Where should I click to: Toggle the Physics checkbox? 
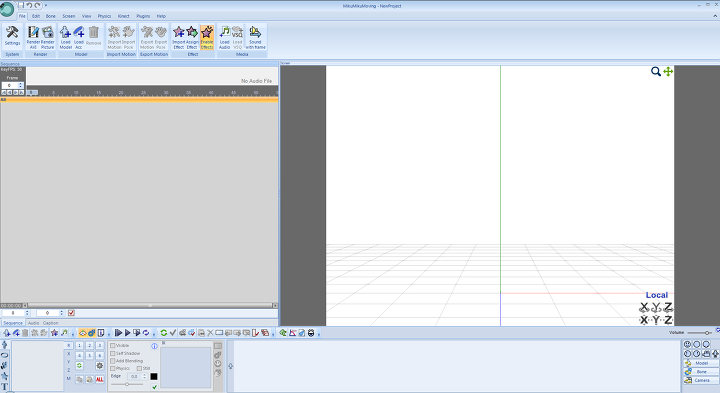point(112,368)
